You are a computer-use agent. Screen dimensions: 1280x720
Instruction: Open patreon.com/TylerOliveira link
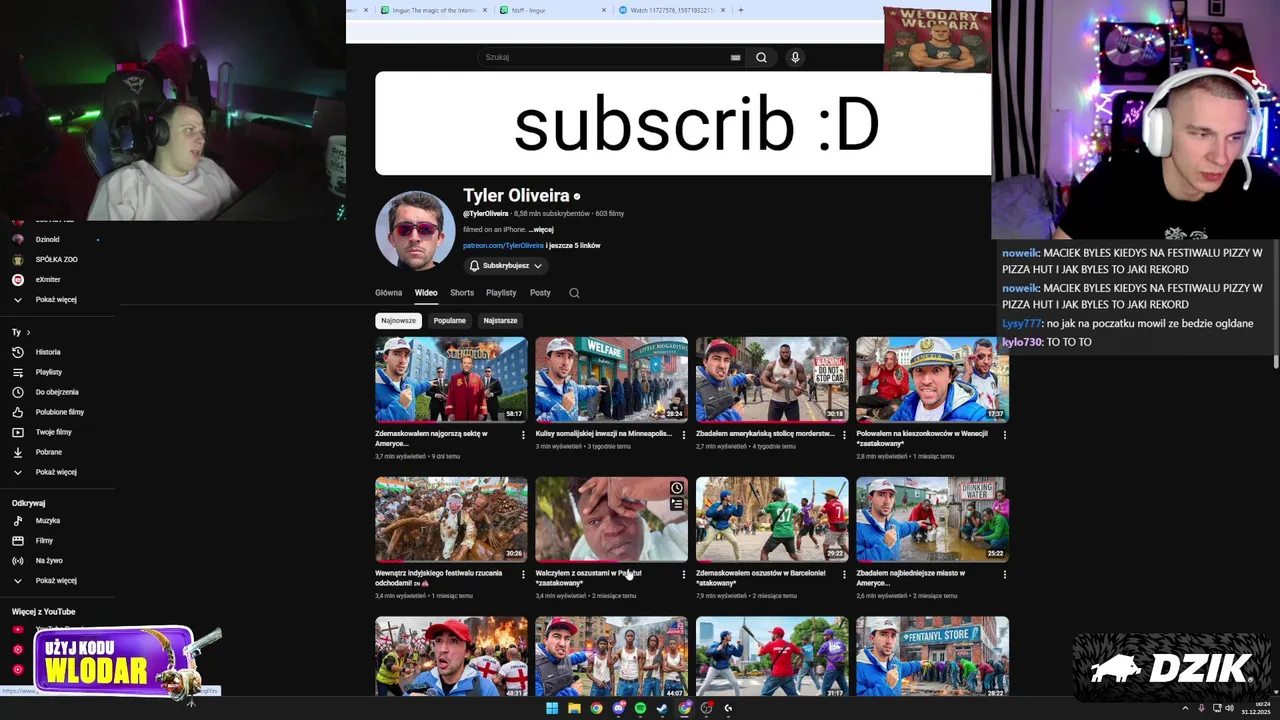(x=503, y=245)
